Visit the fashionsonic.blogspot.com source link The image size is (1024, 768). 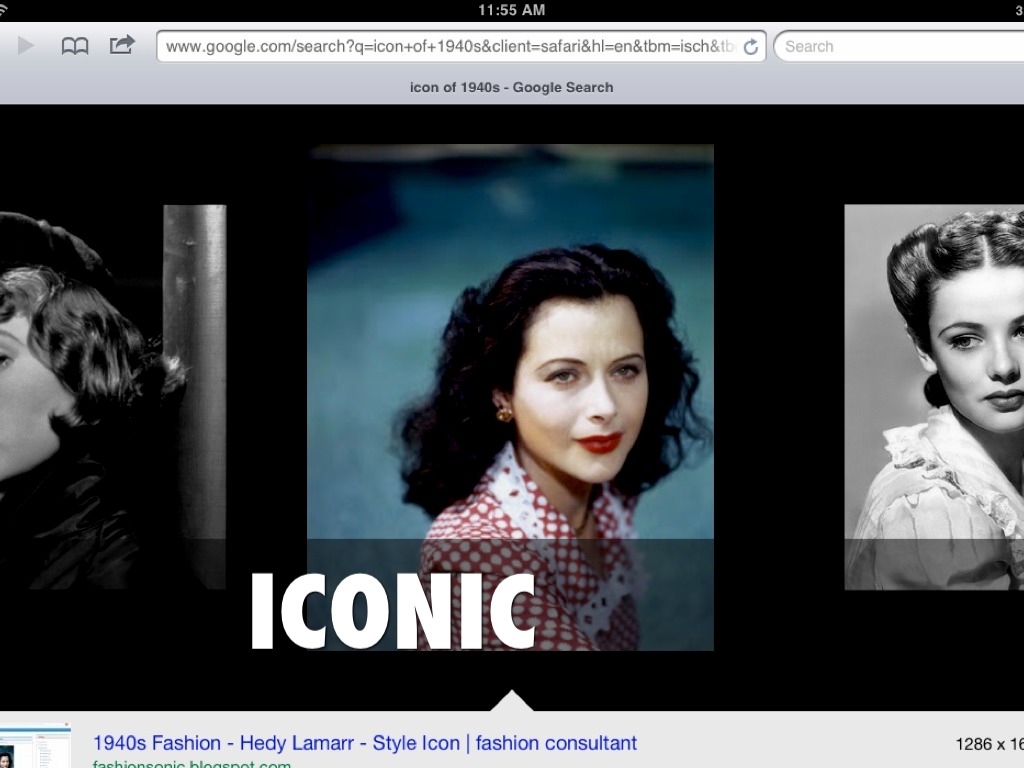coord(192,764)
